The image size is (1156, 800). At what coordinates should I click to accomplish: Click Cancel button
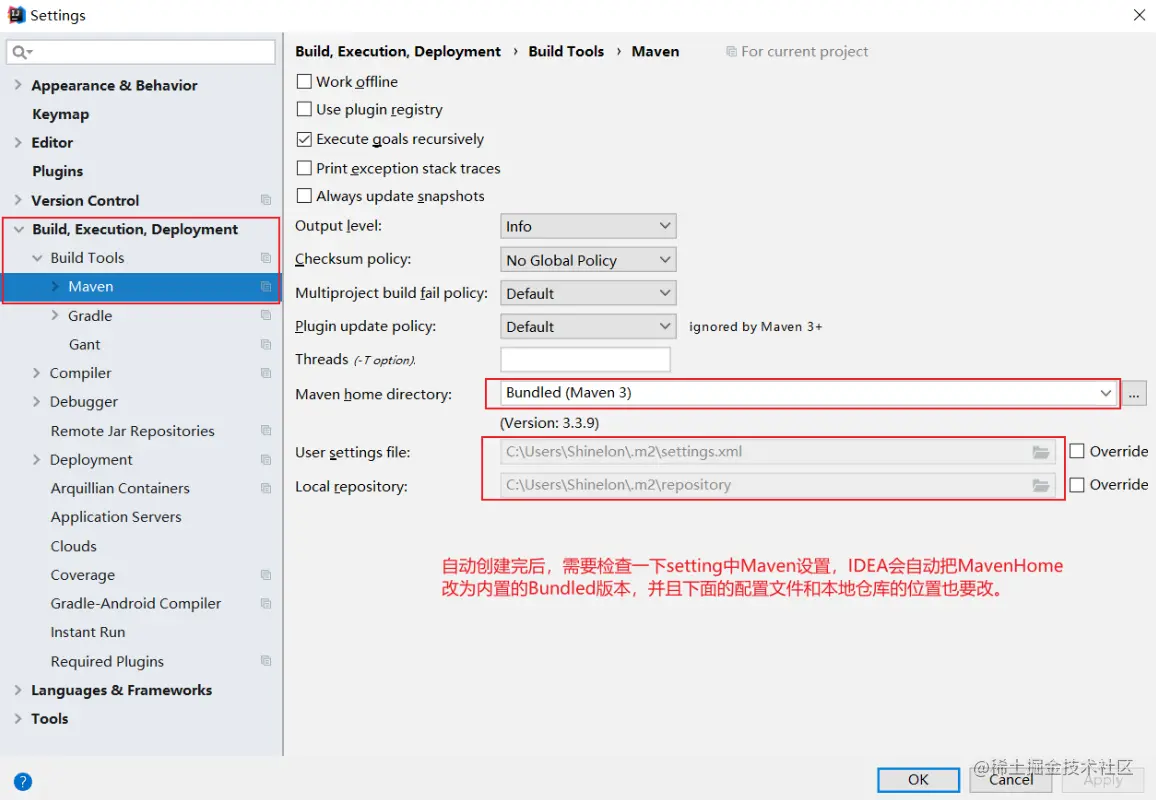[x=1011, y=780]
